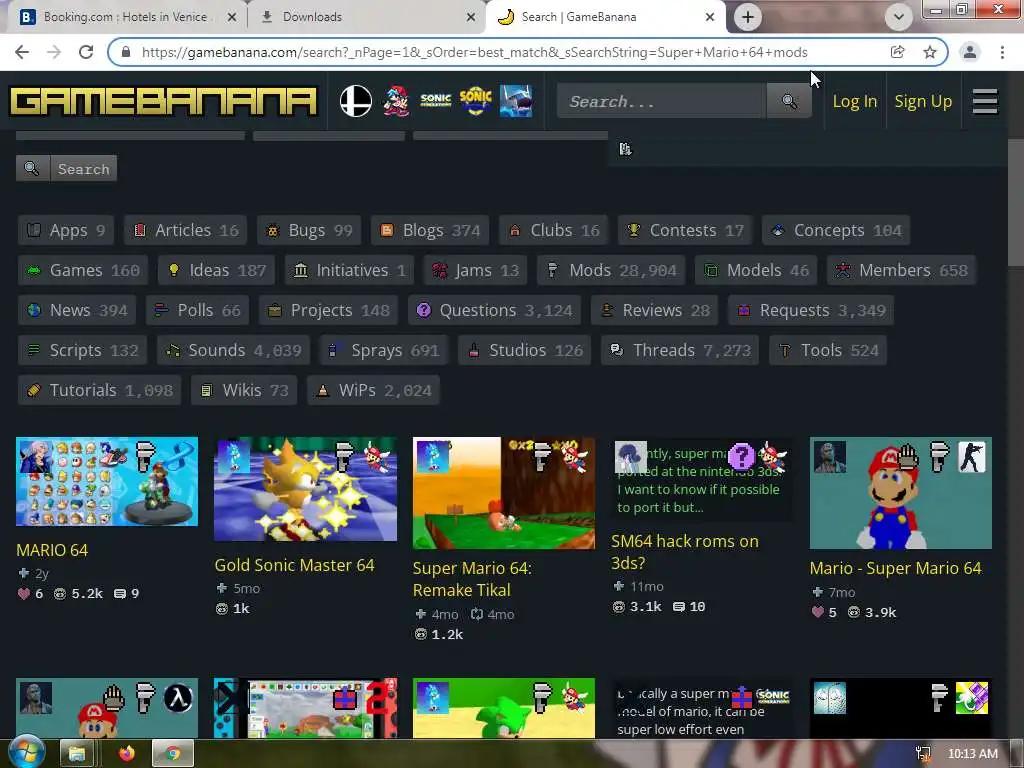Show only Games results
Image resolution: width=1024 pixels, height=768 pixels.
[83, 270]
